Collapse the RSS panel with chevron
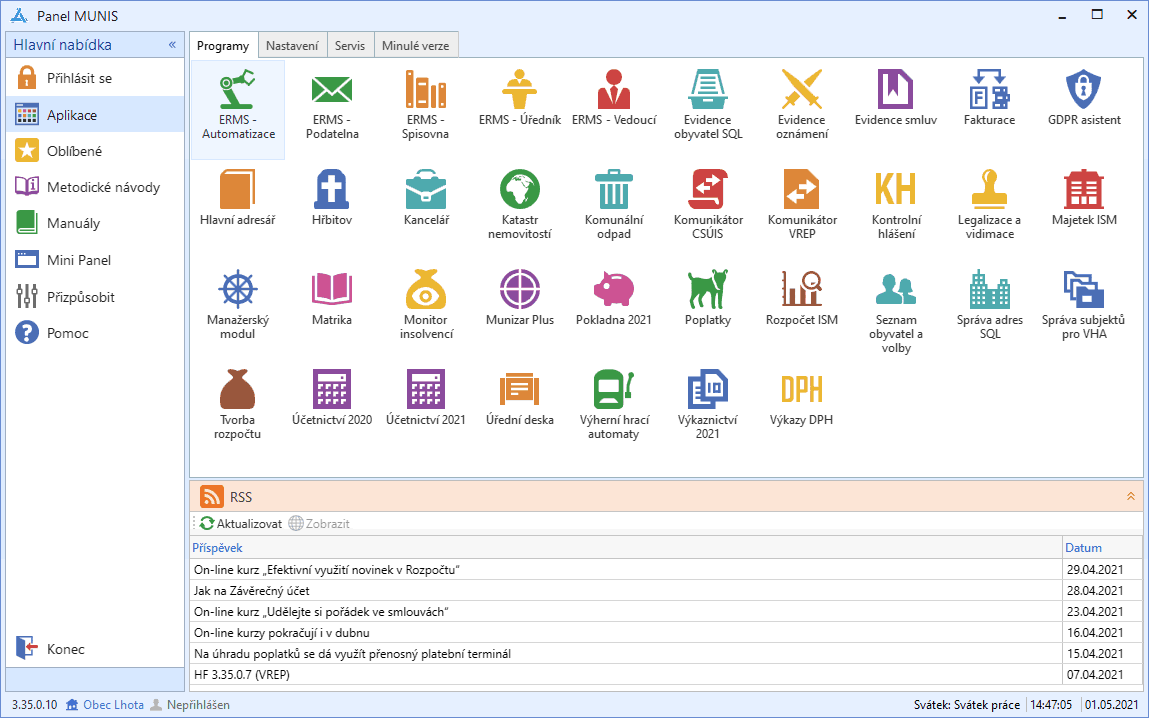The image size is (1149, 718). click(1131, 496)
